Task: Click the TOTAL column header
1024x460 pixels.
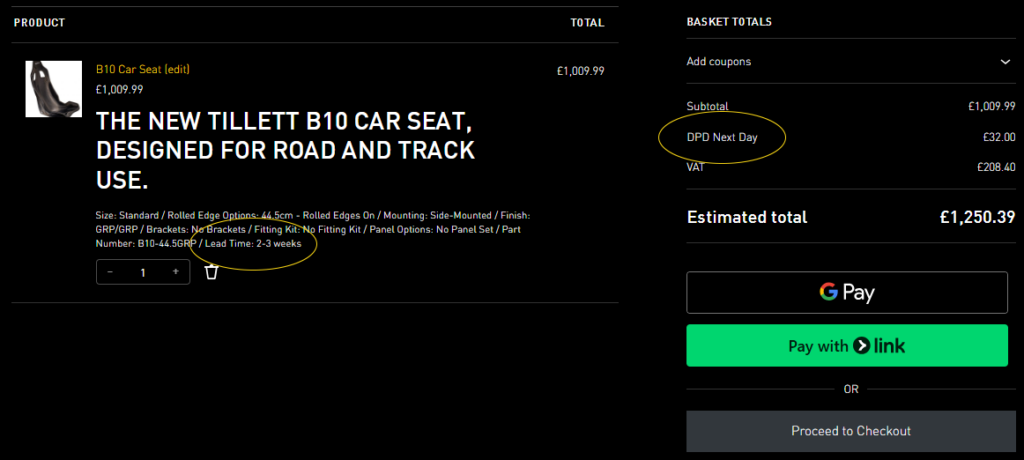Action: 587,22
